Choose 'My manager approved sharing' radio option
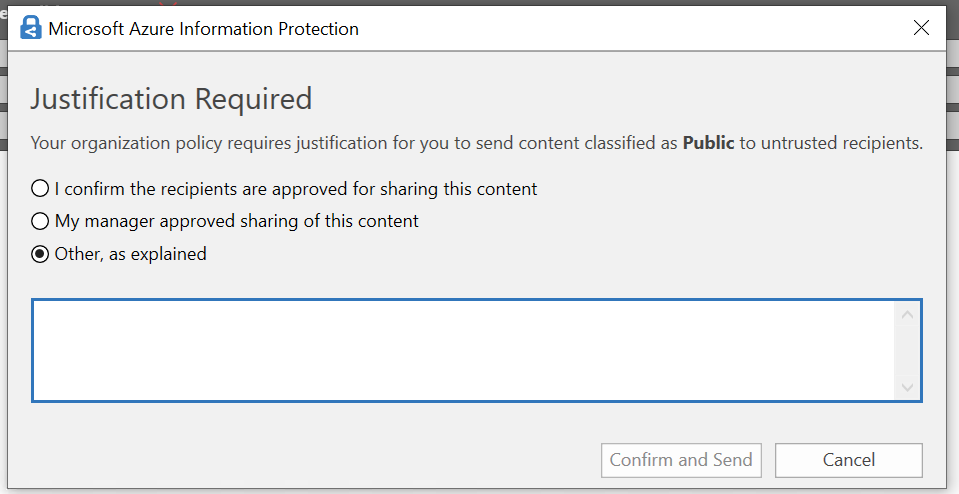959x494 pixels. tap(40, 221)
